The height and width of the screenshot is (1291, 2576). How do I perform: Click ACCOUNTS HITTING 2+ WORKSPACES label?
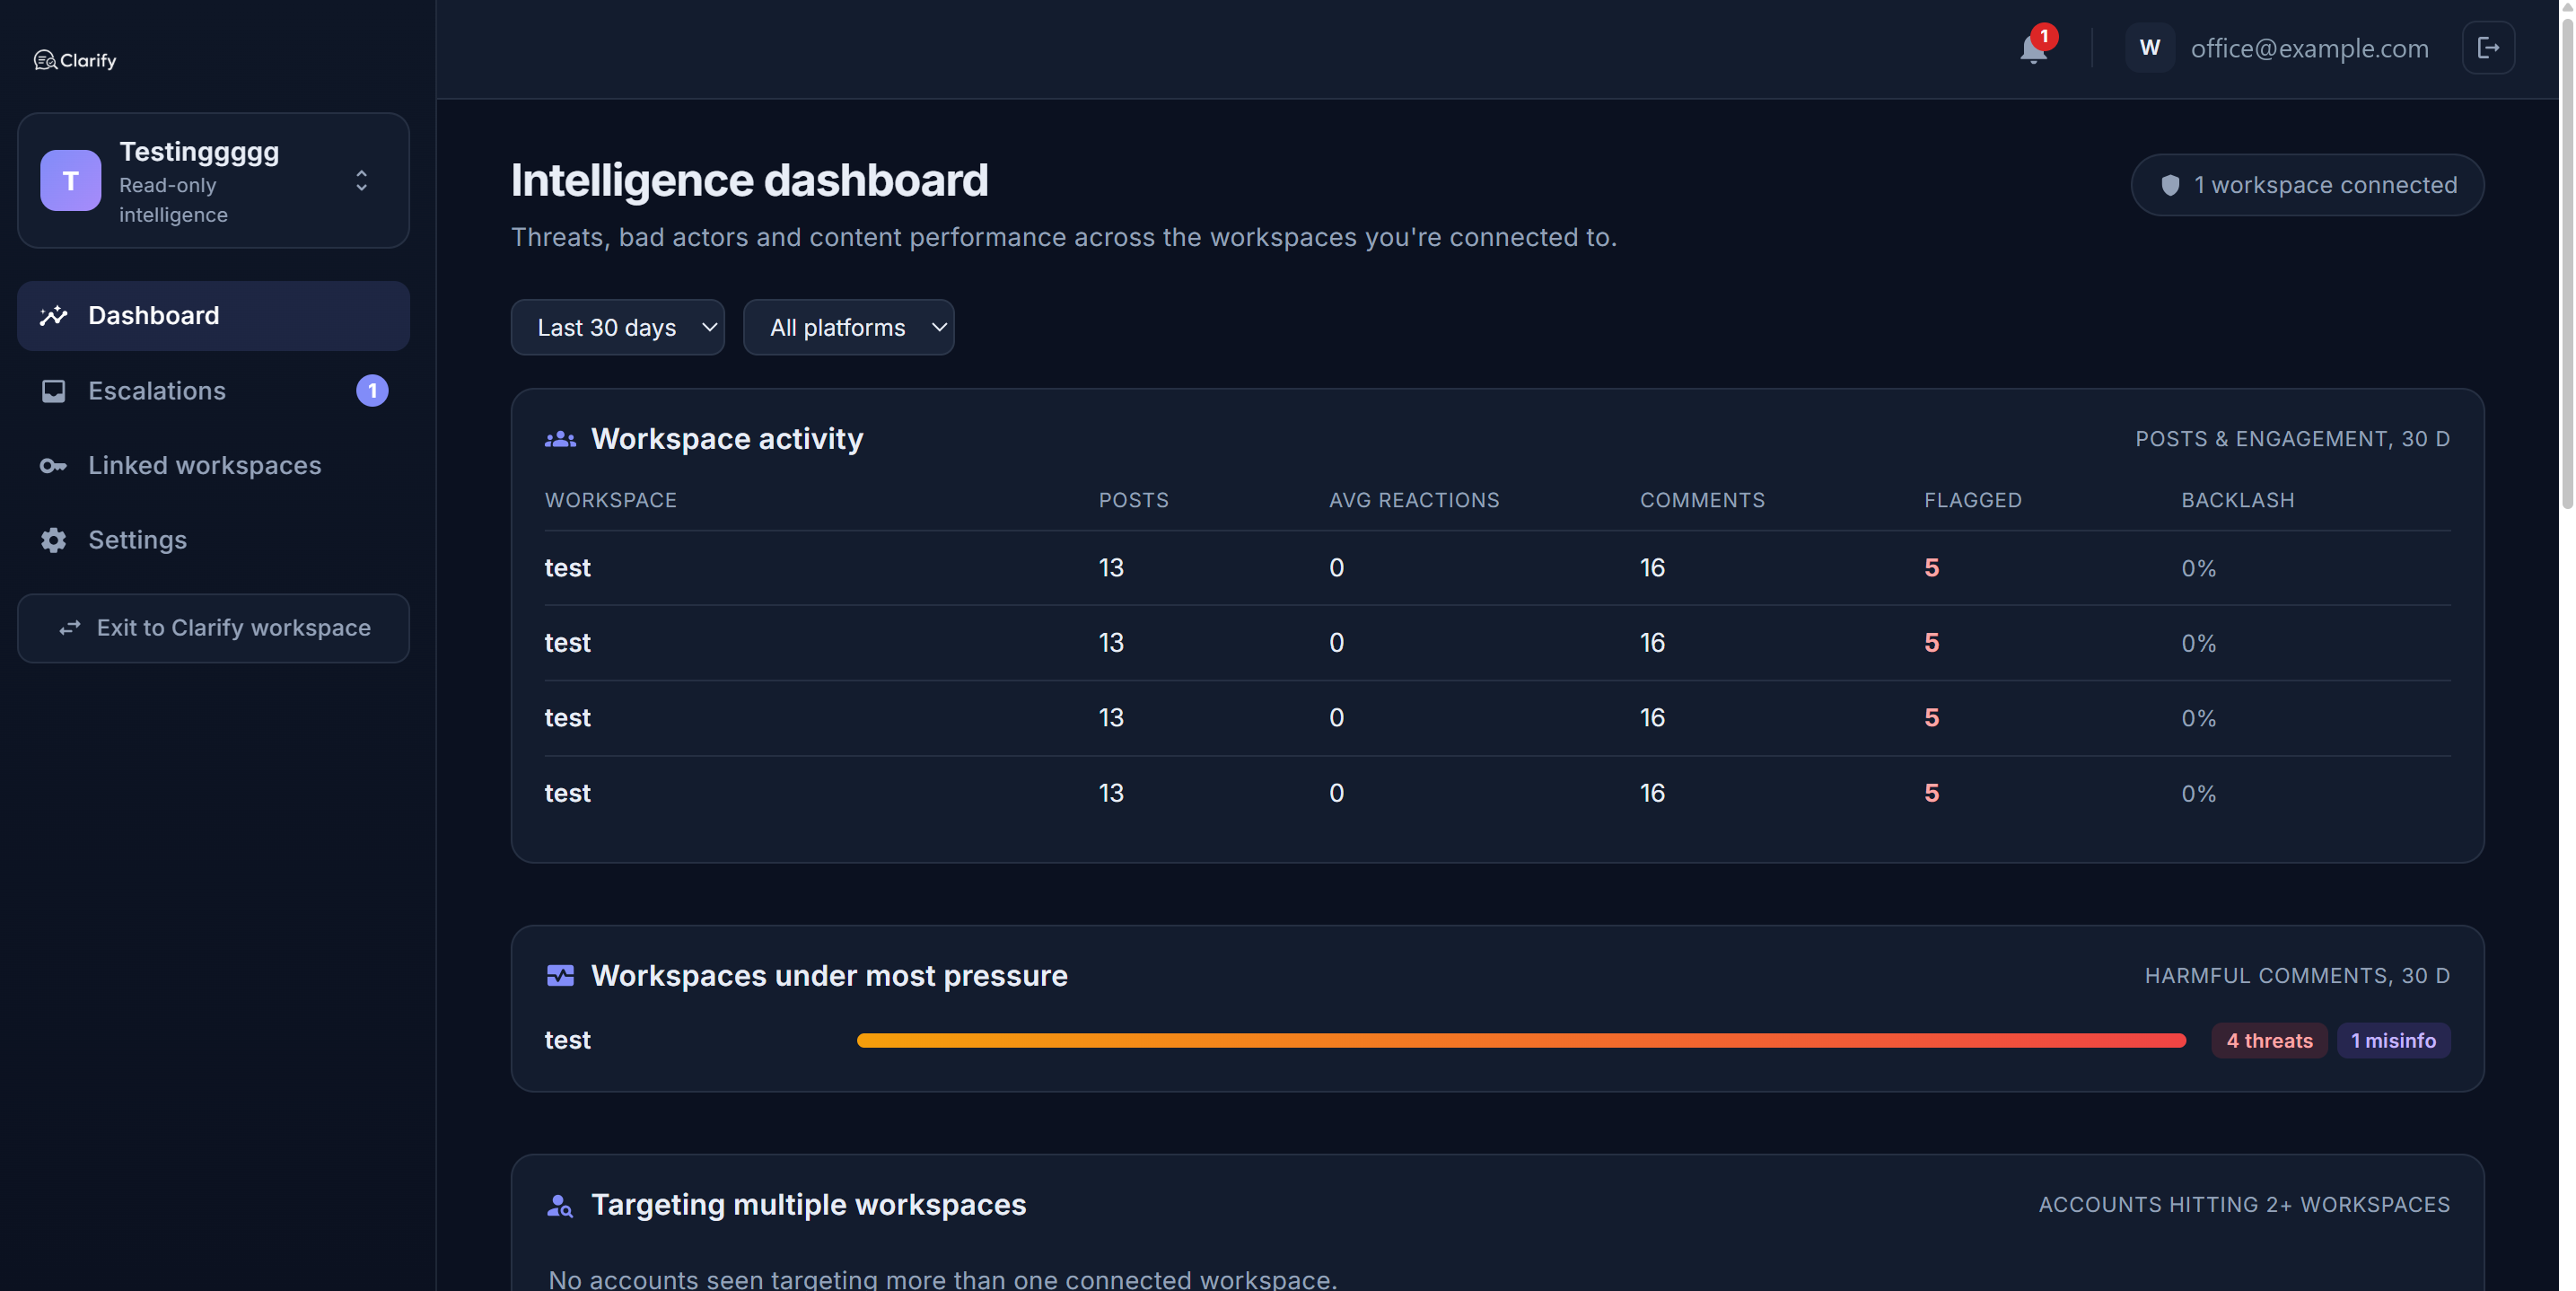2244,1205
